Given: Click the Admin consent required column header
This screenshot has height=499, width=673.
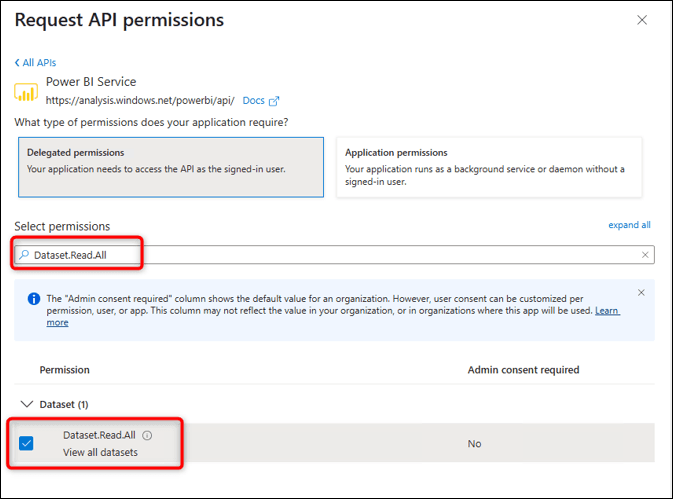Looking at the screenshot, I should click(523, 370).
